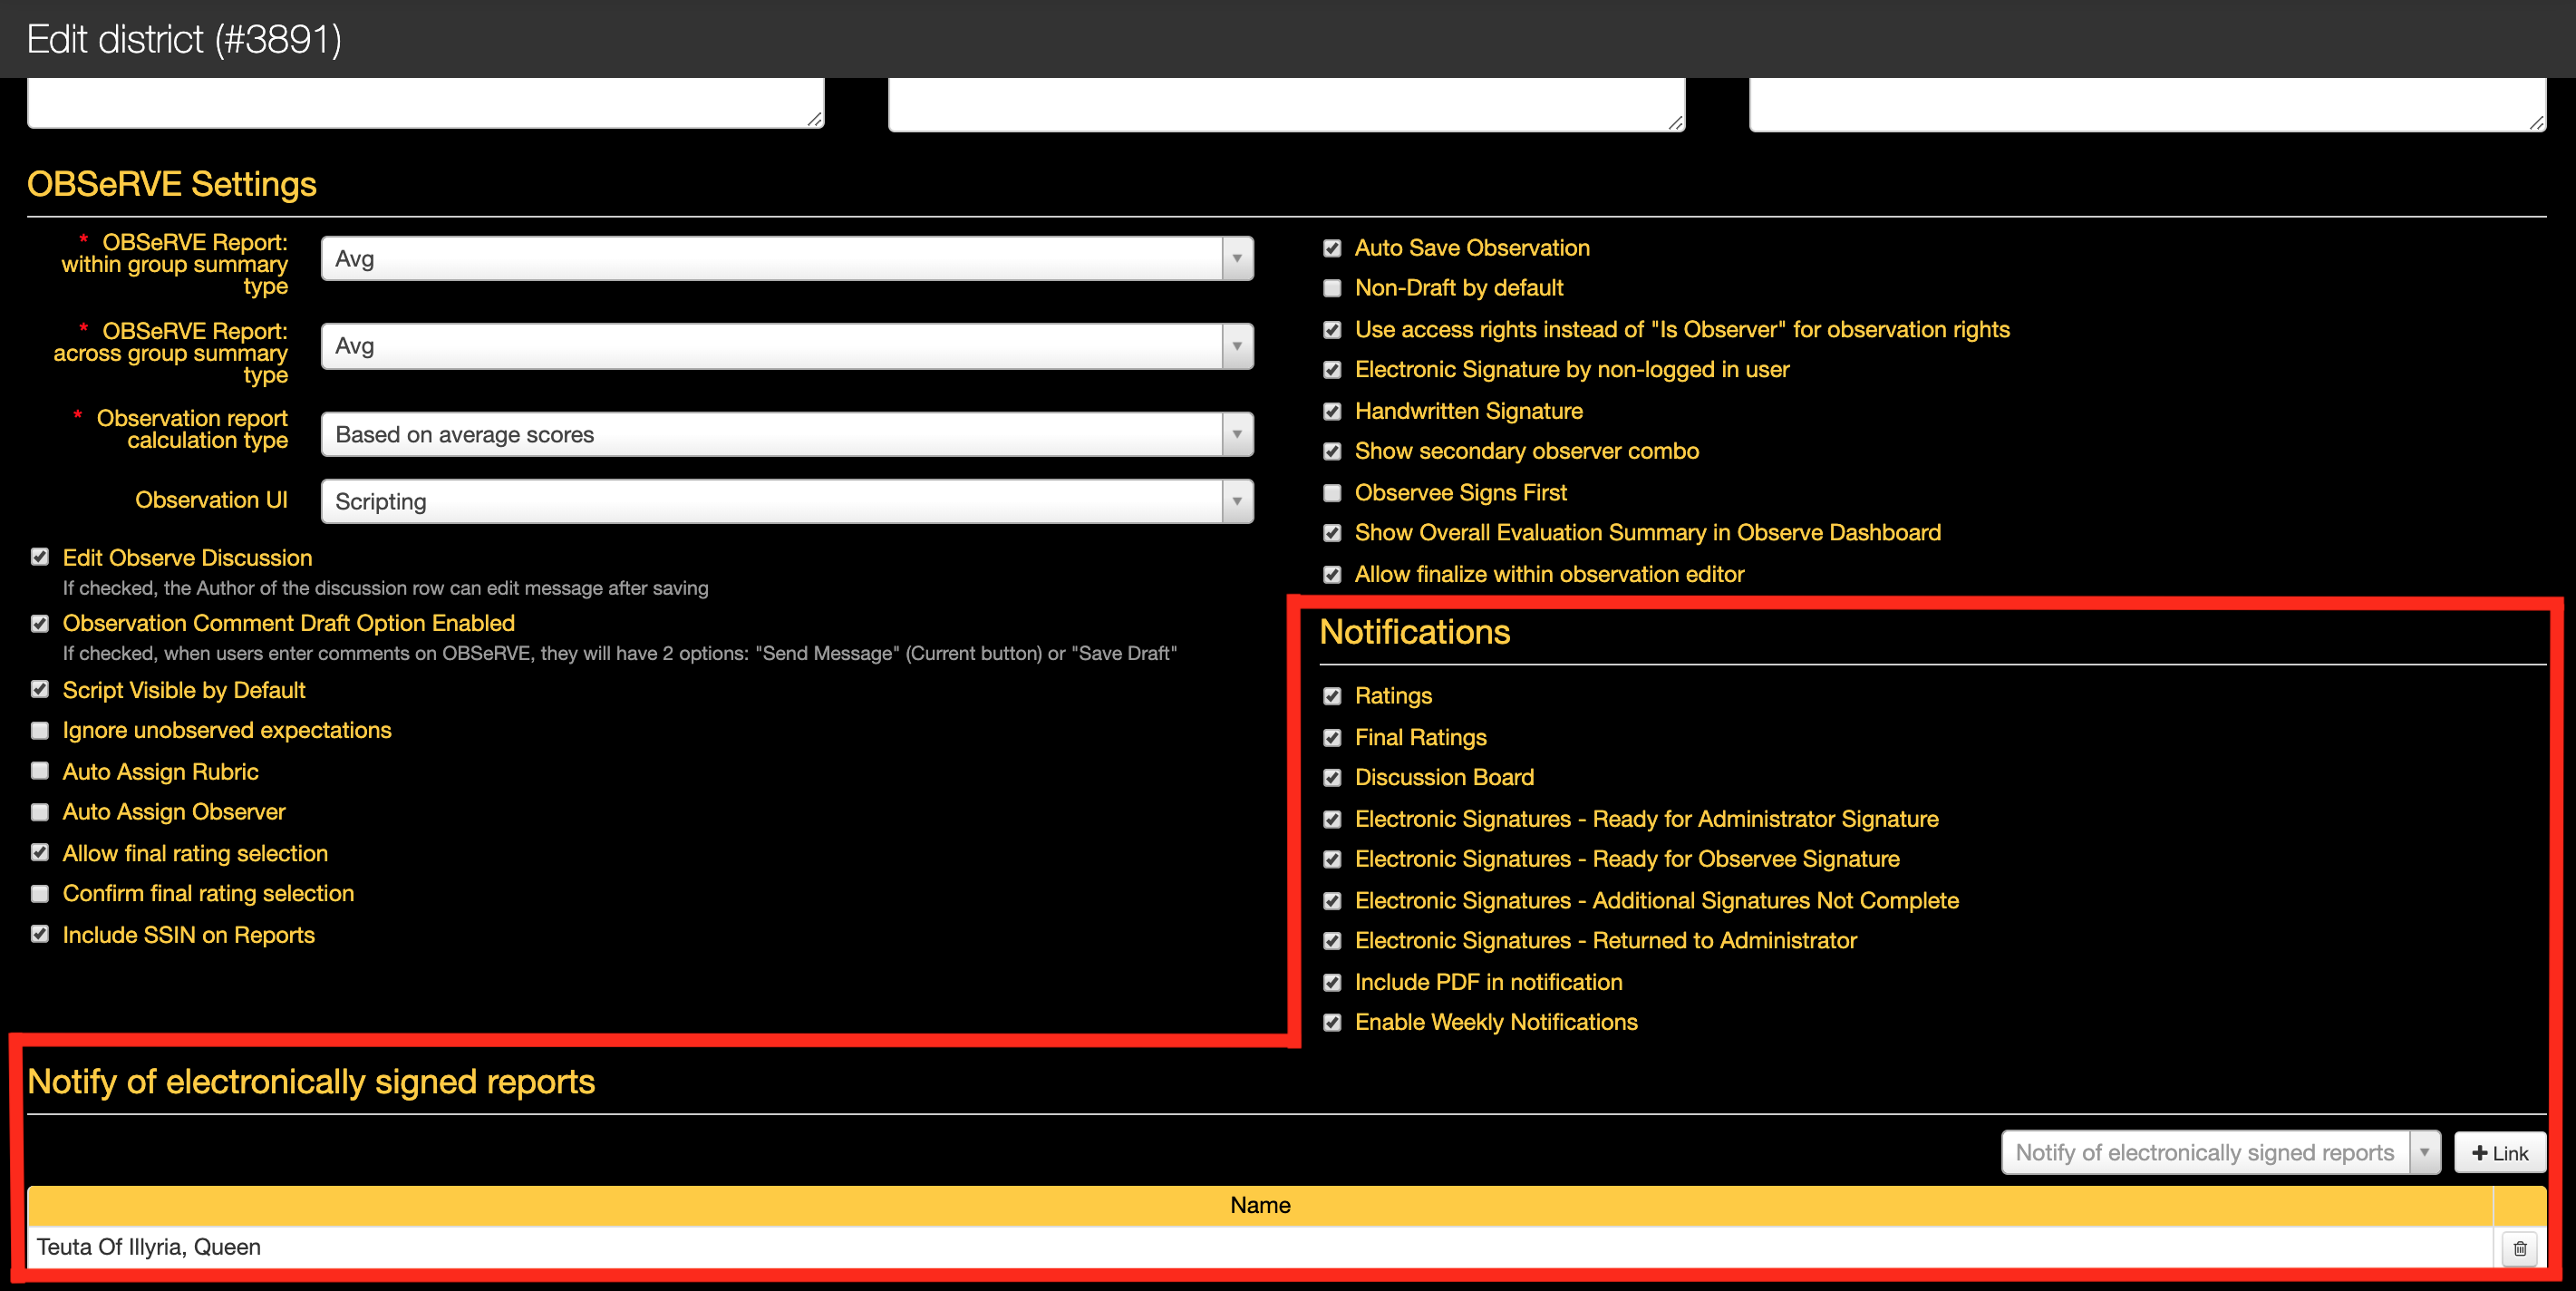Enable Observee Signs First
2576x1291 pixels.
point(1332,493)
